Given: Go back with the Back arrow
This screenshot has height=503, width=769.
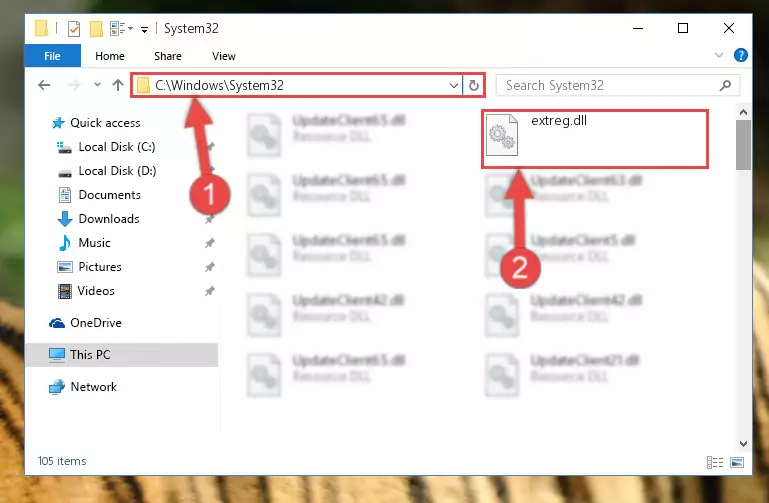Looking at the screenshot, I should (x=44, y=85).
